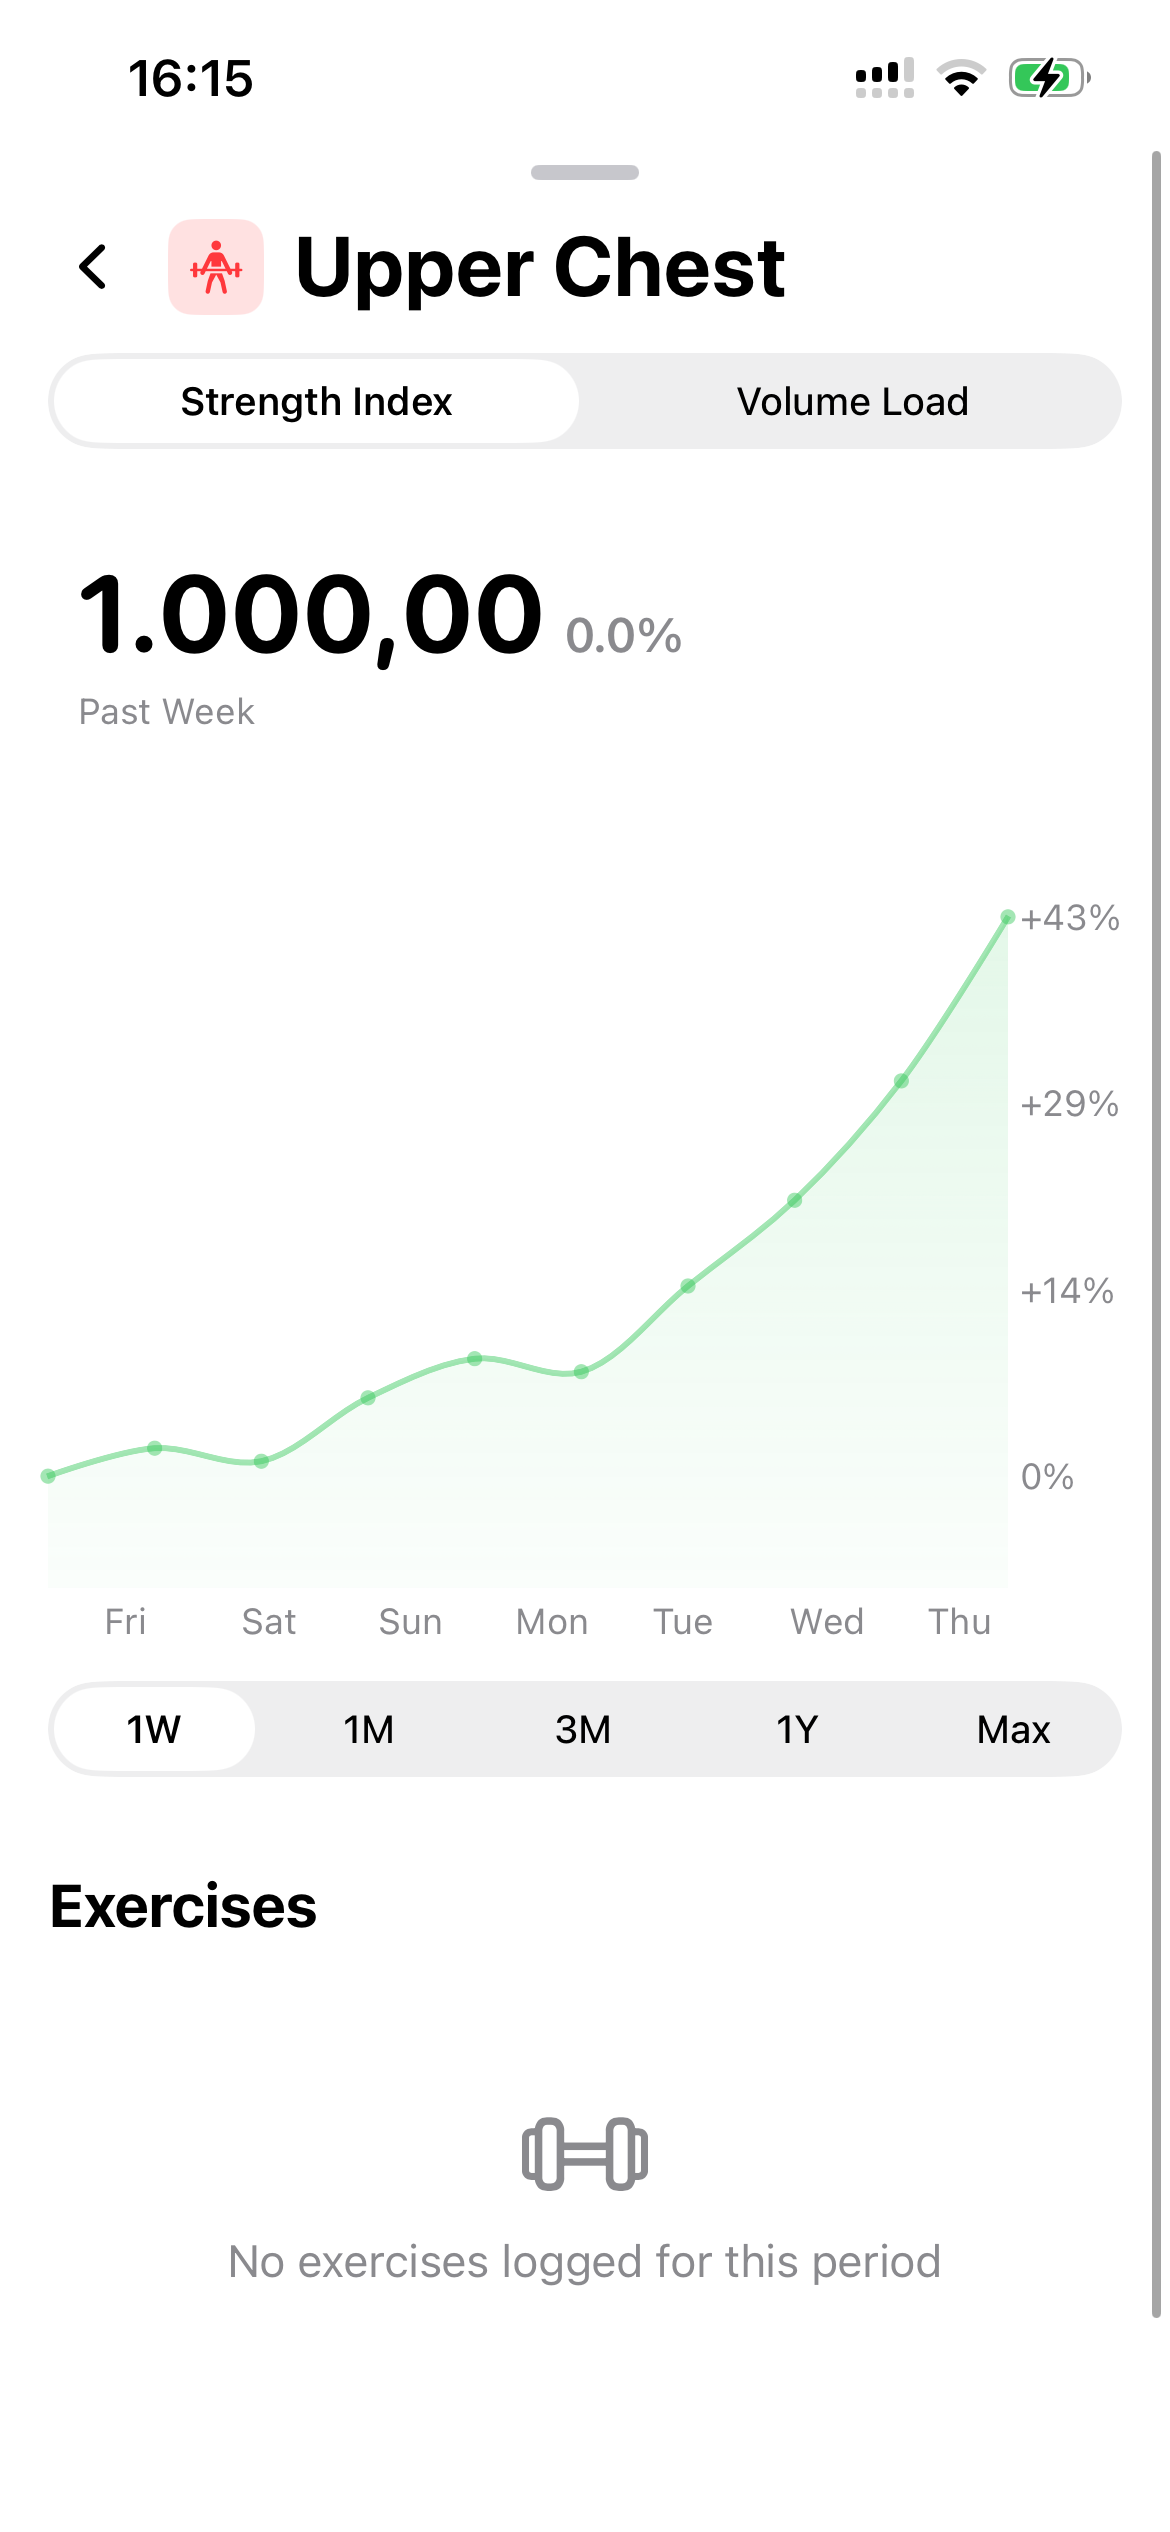Screen dimensions: 1170x2532
Task: Tap the gray dumbbell icon in Exercises section
Action: (583, 2152)
